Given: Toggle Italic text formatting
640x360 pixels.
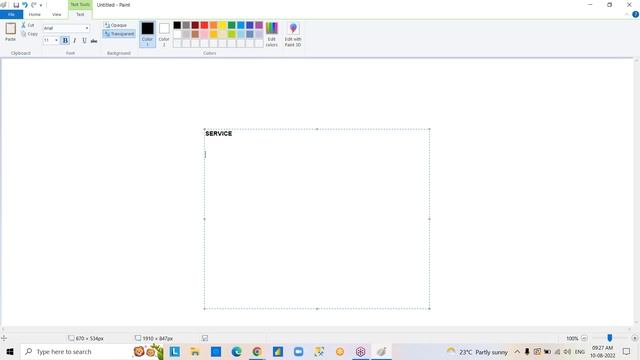Looking at the screenshot, I should click(75, 40).
